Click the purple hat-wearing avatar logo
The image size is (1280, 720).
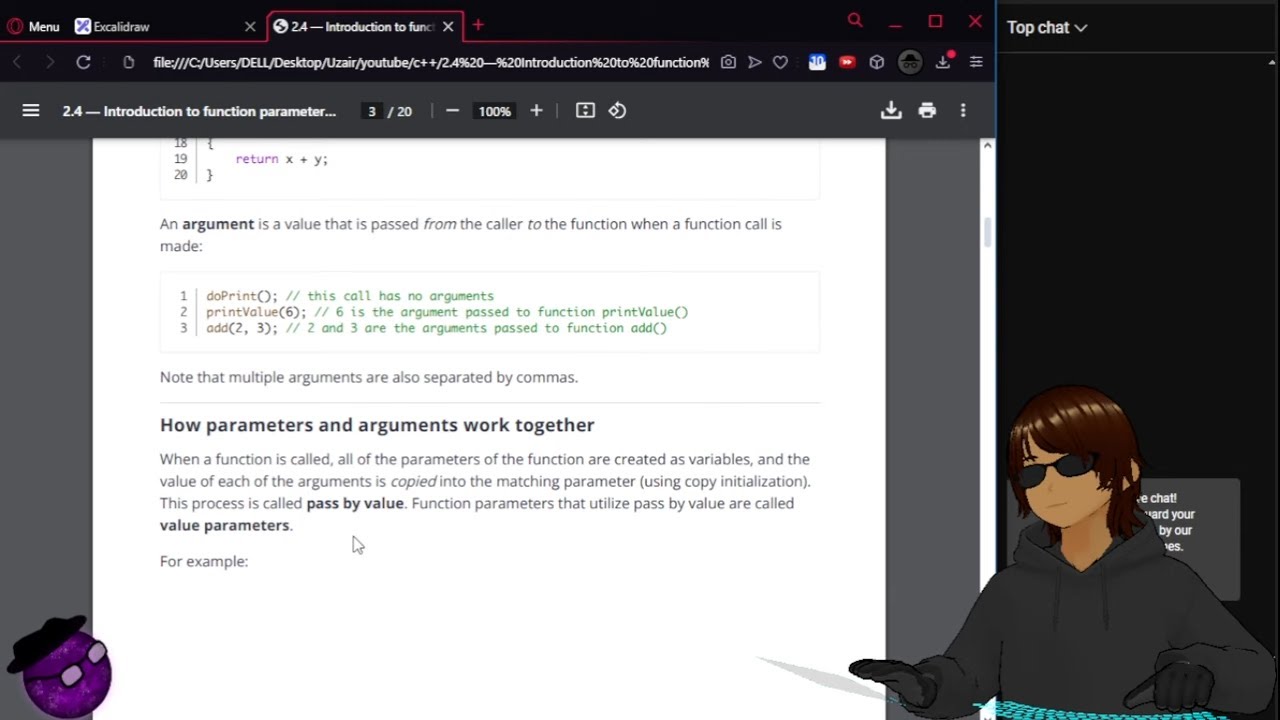62,667
